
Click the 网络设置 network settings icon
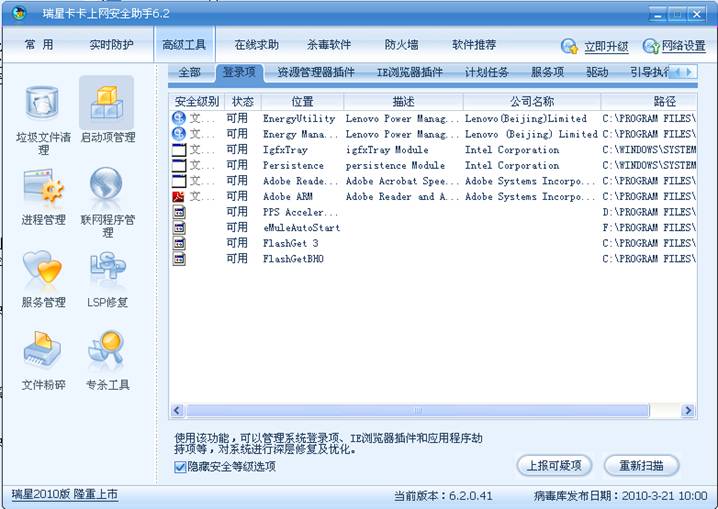651,46
